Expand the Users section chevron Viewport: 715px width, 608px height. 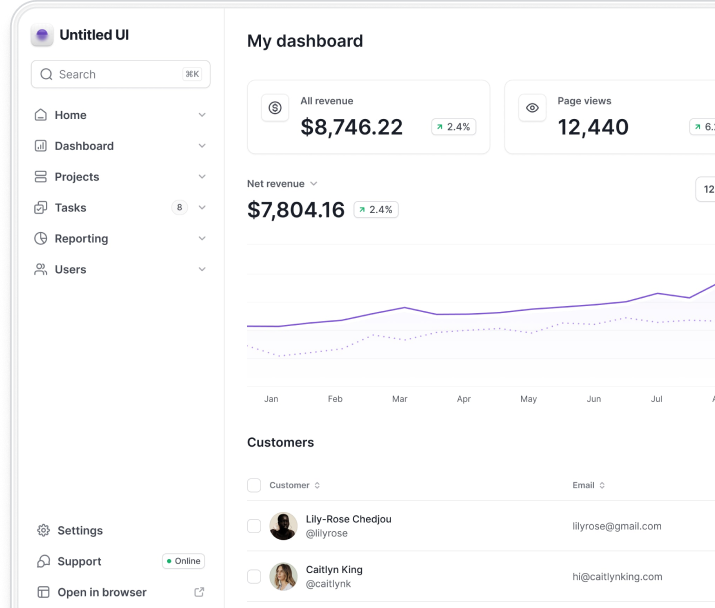point(202,269)
